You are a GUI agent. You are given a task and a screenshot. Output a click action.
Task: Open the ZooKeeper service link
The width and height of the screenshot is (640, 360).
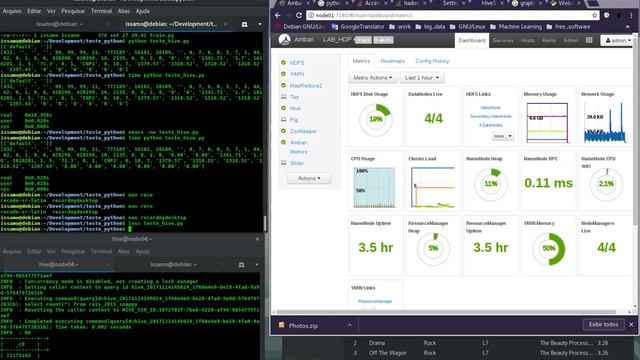point(303,131)
